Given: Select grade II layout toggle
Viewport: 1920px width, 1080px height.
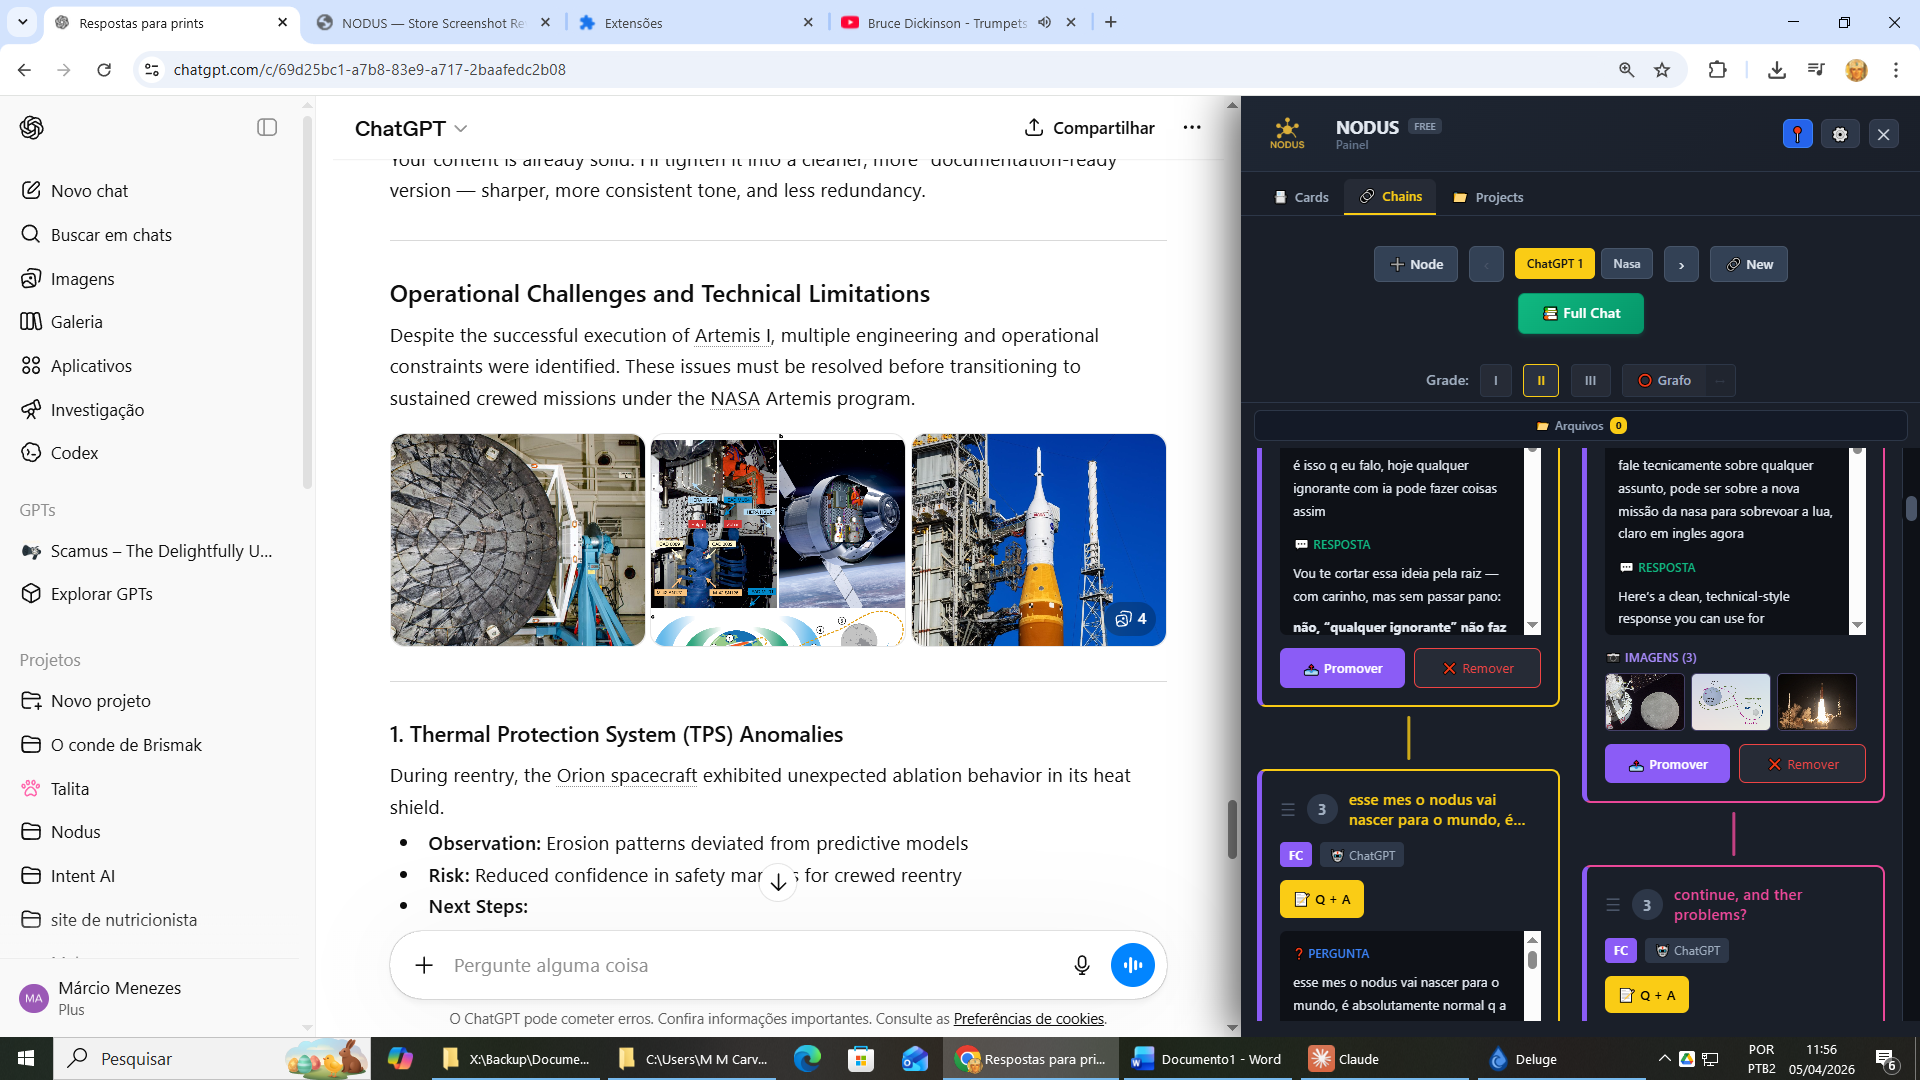Looking at the screenshot, I should click(1540, 380).
